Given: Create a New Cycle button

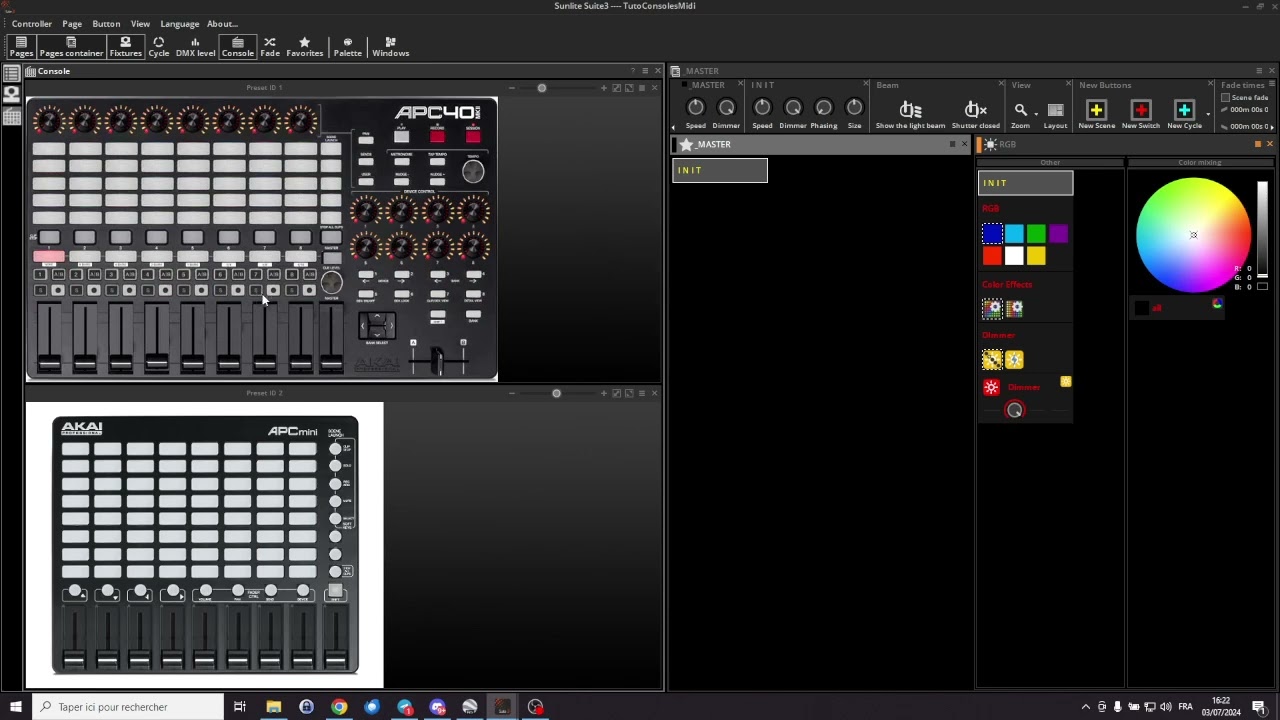Looking at the screenshot, I should (1184, 110).
